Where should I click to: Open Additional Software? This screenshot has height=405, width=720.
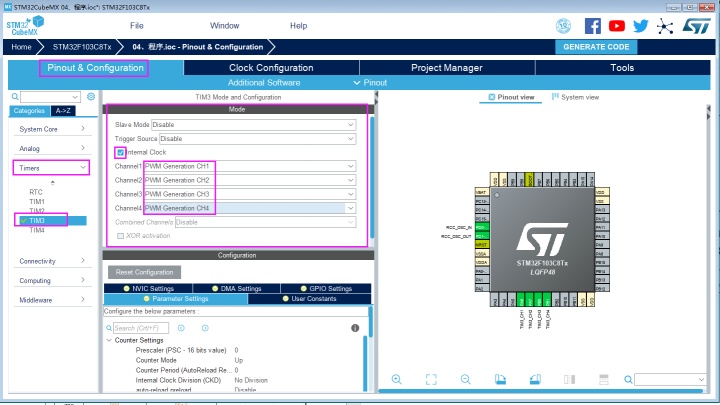tap(264, 83)
